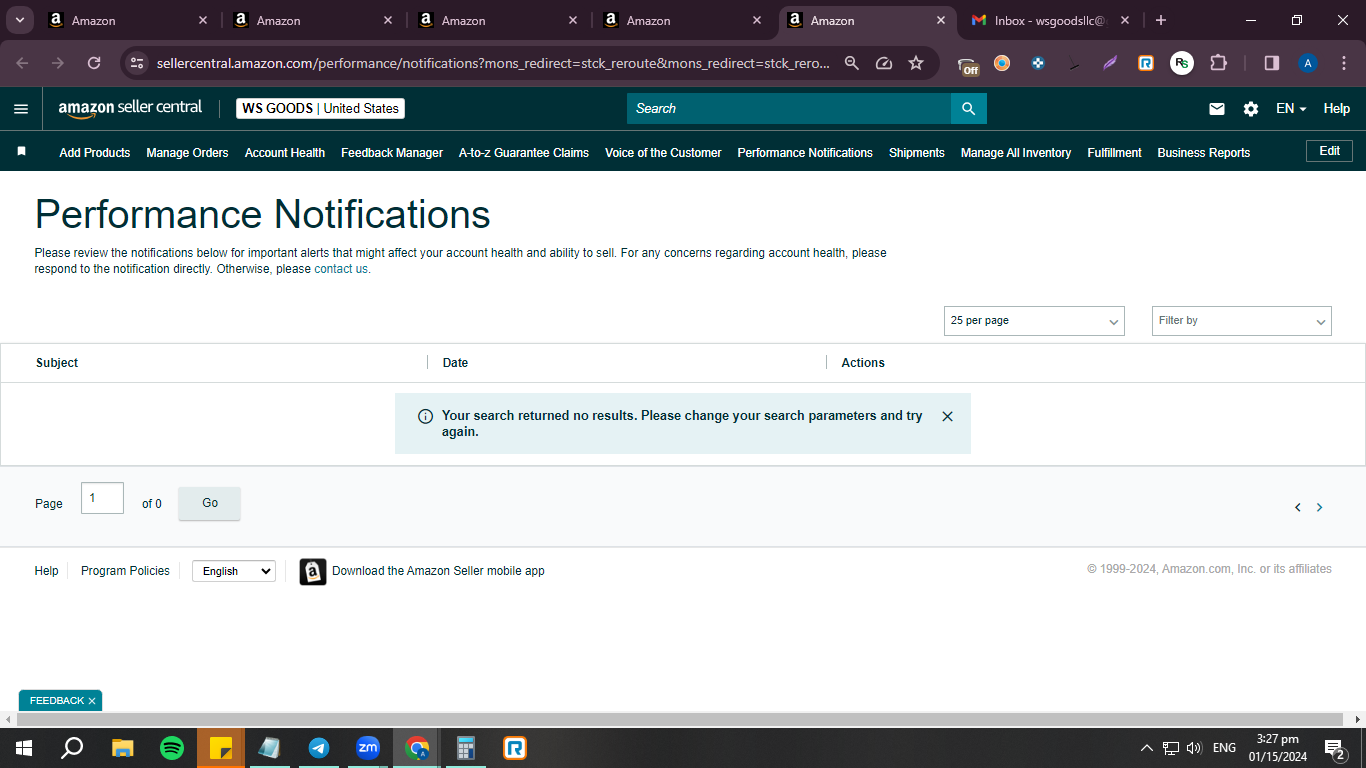Open WS GOODS United States account switcher
1366x768 pixels.
[x=320, y=108]
